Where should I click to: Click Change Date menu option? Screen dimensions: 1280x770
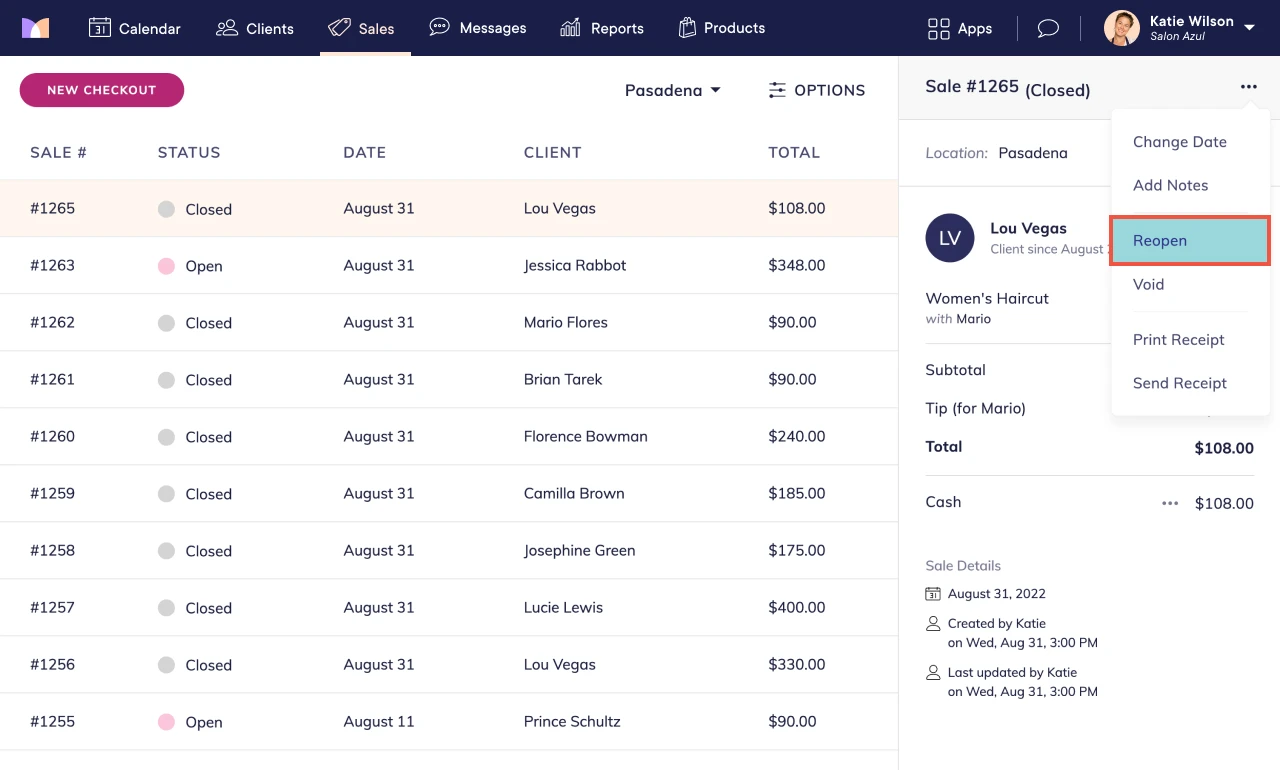tap(1180, 142)
